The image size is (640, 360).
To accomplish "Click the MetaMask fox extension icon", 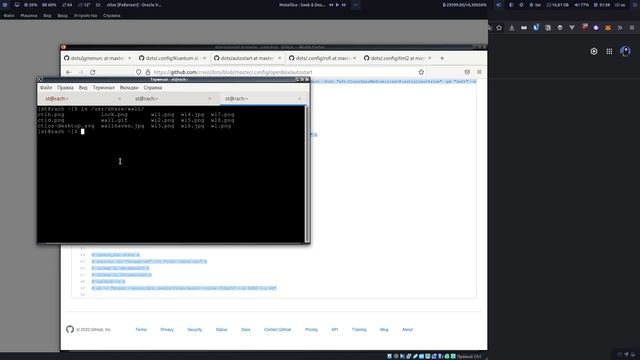I will point(608,28).
